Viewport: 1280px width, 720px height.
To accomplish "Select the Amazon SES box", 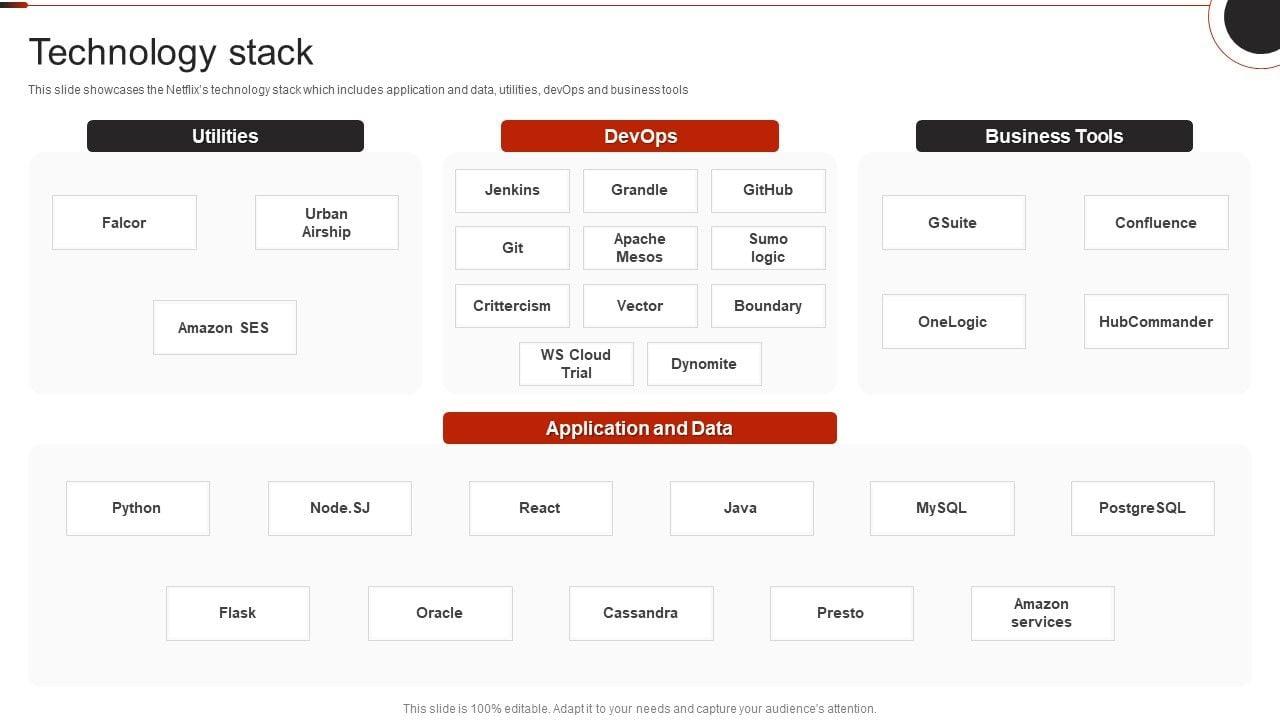I will pos(225,327).
